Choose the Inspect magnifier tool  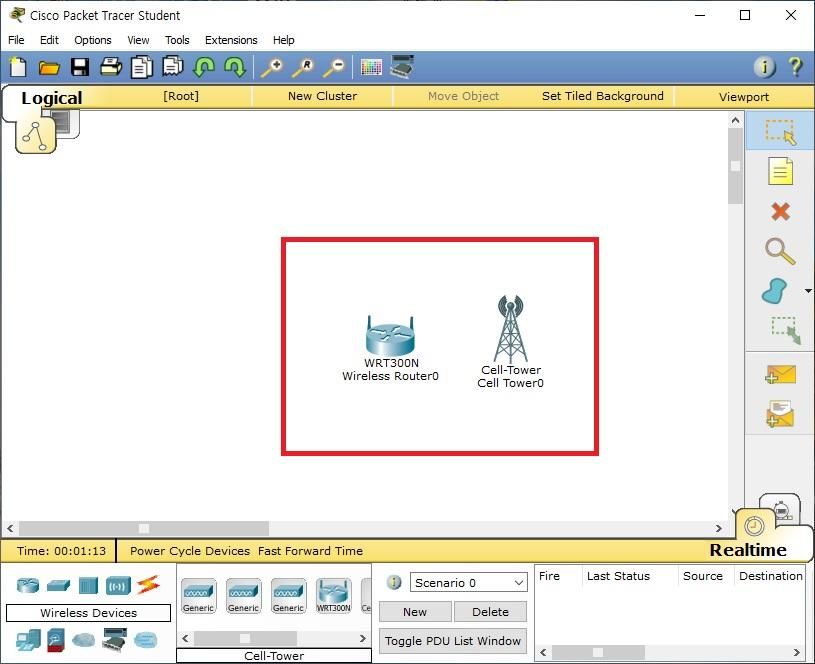pyautogui.click(x=779, y=250)
